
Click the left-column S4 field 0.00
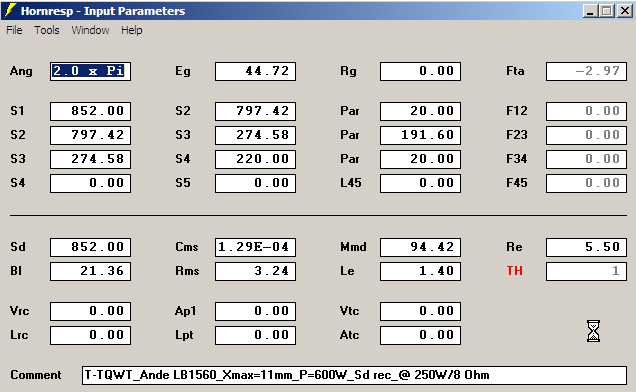coord(90,183)
